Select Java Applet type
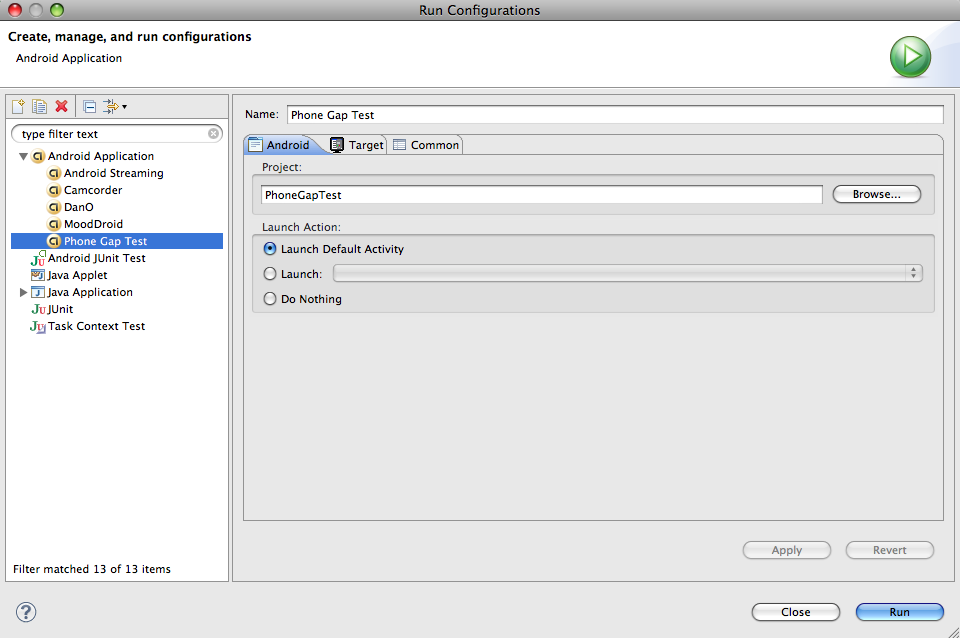Image resolution: width=960 pixels, height=638 pixels. point(77,275)
